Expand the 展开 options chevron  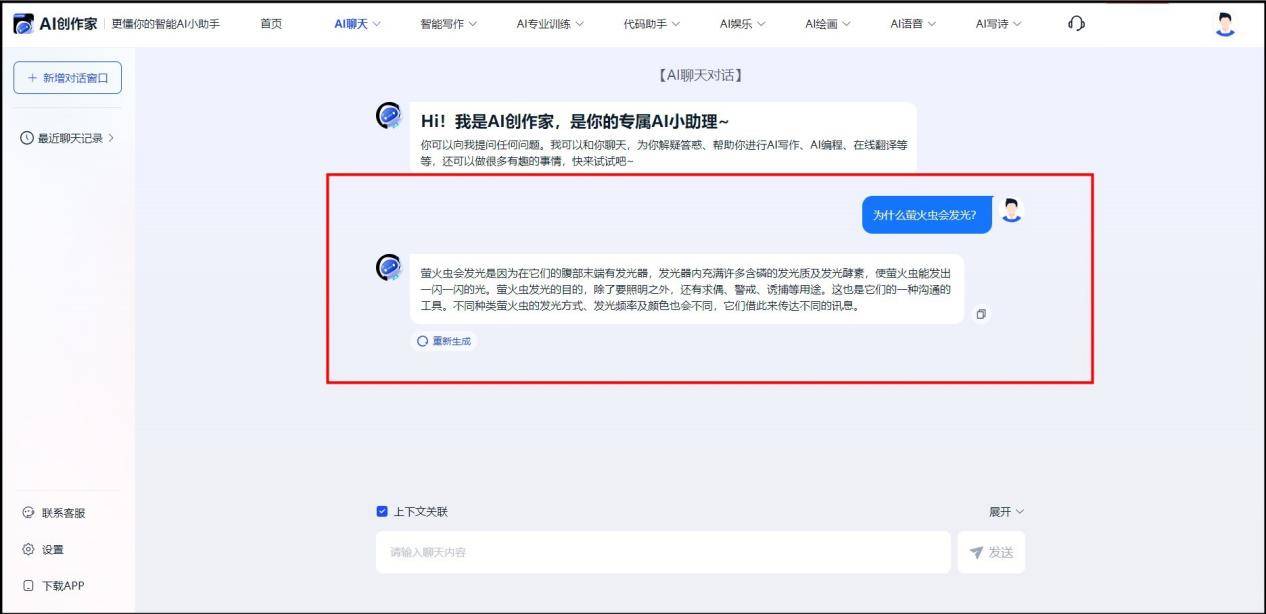point(1019,512)
